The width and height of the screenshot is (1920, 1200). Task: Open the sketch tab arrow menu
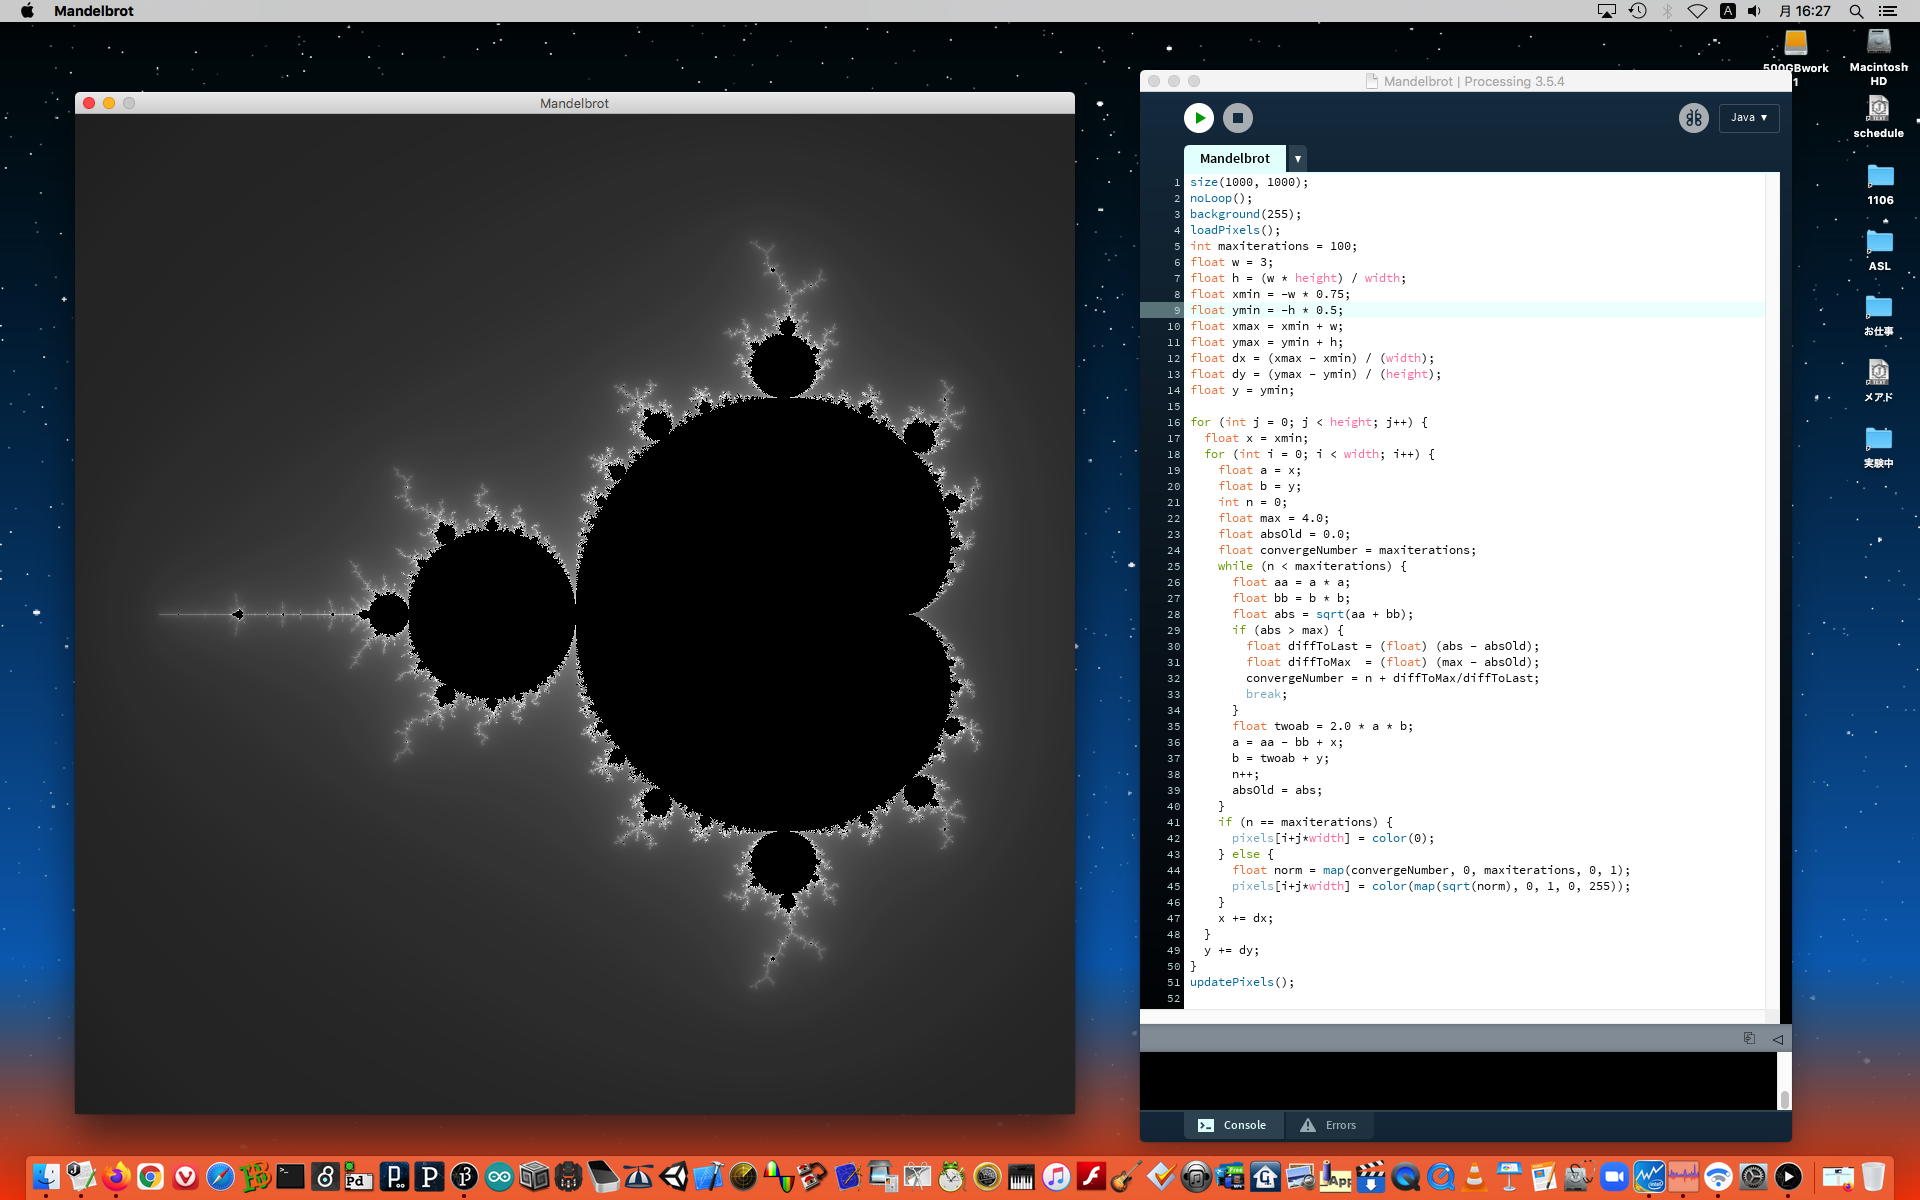tap(1297, 159)
